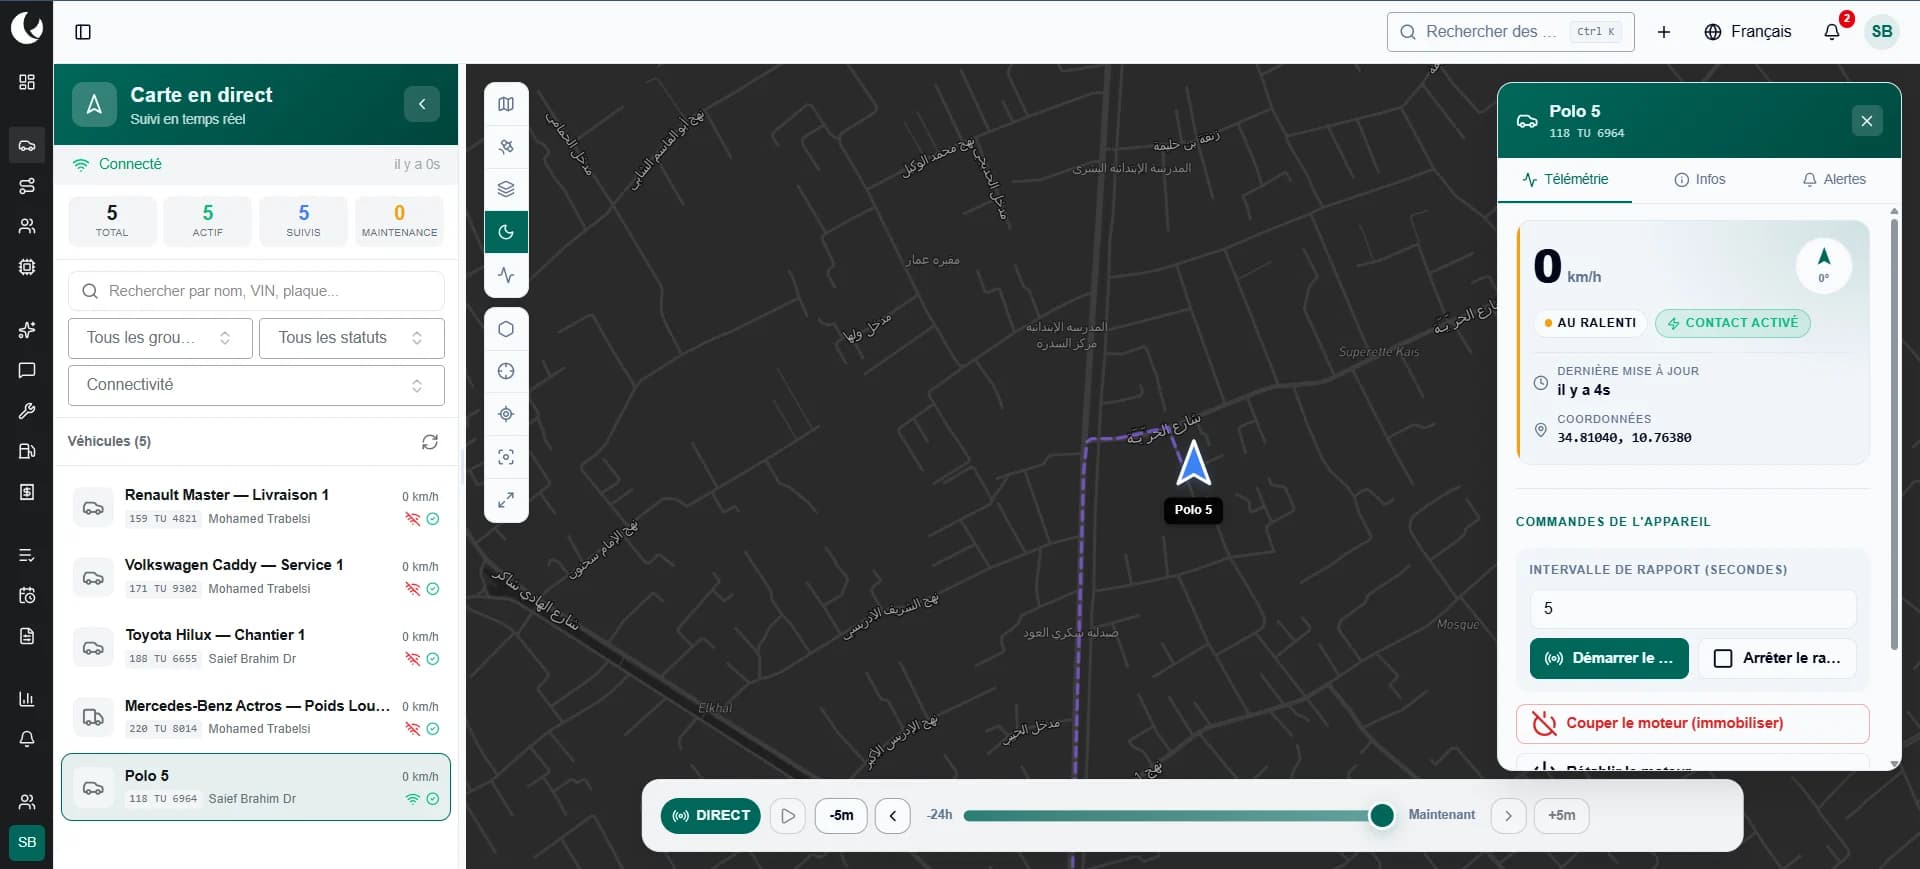Image resolution: width=1920 pixels, height=869 pixels.
Task: Filter by the ACTIF vehicles card
Action: [208, 221]
